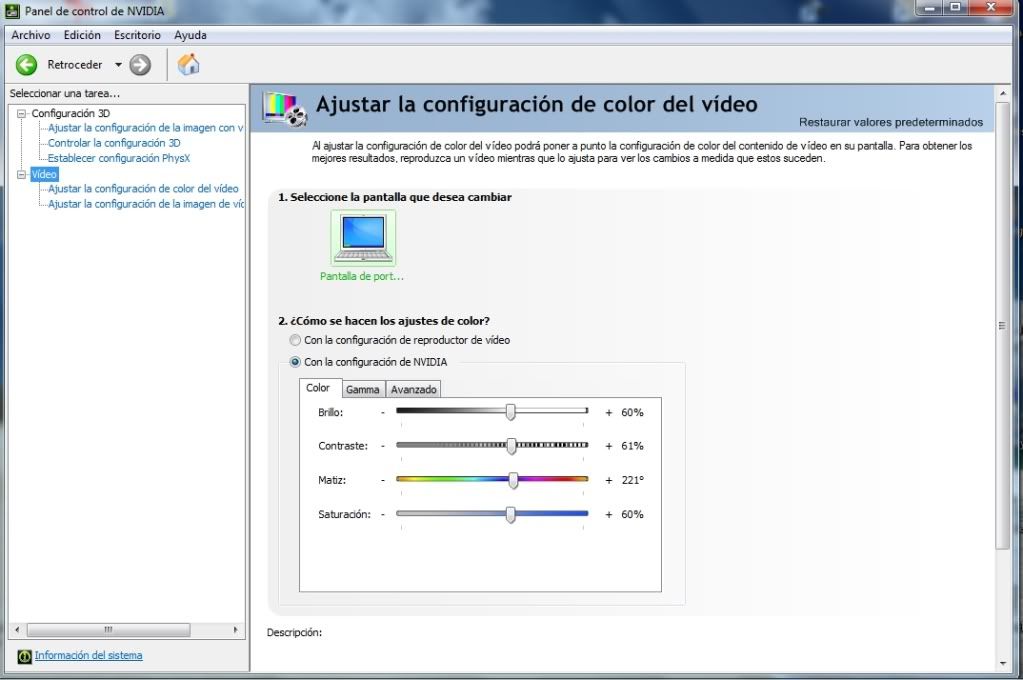Switch to the Avanzado tab
The image size is (1023, 680).
tap(414, 390)
